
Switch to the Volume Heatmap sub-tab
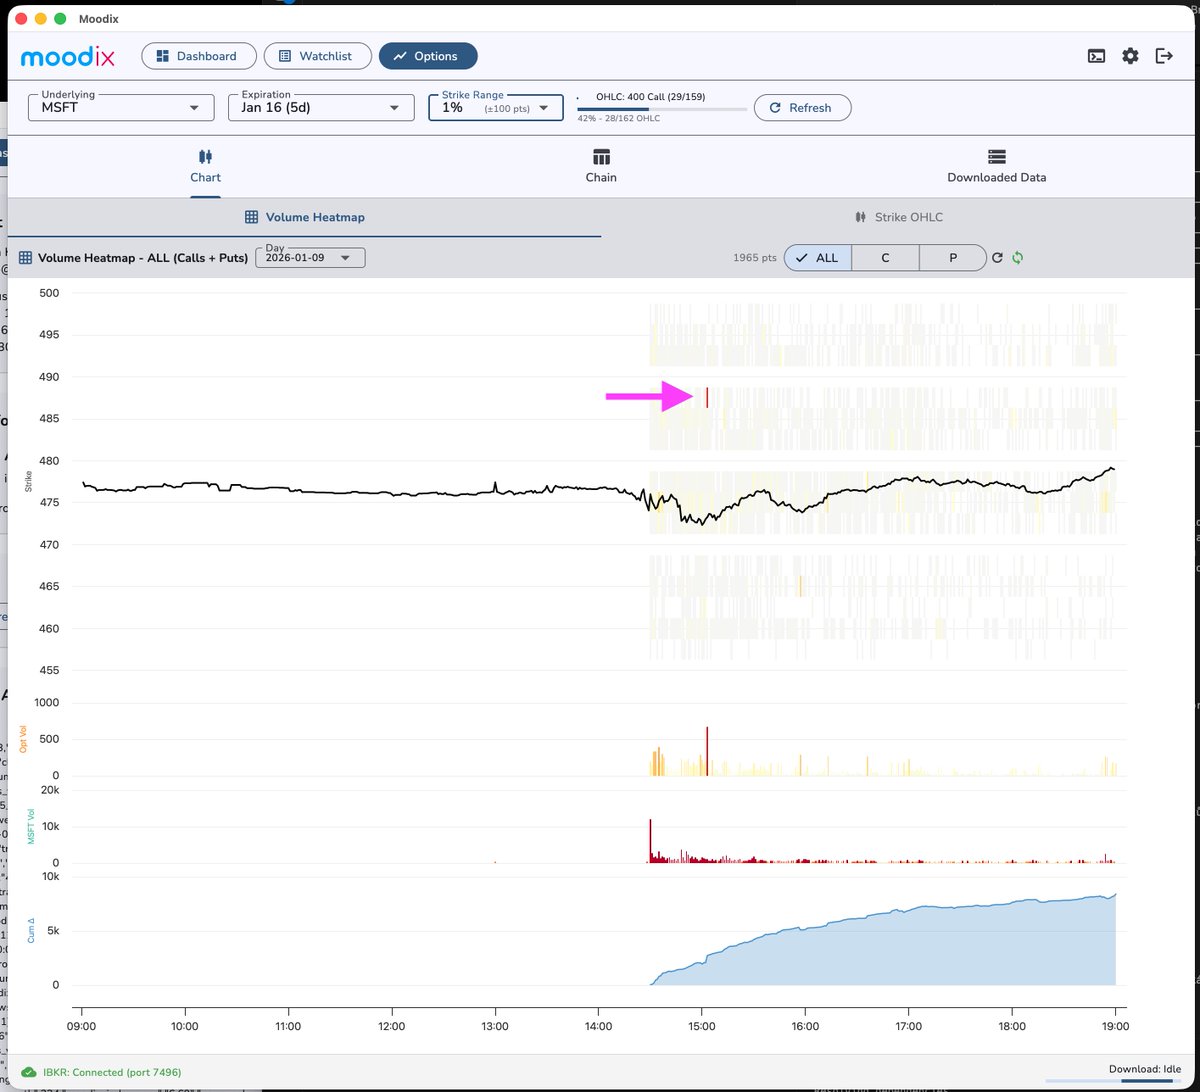(305, 217)
